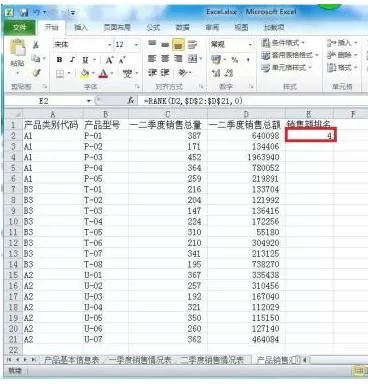Open the 一季度销售情况表 sheet tab
368x384 pixels.
pyautogui.click(x=140, y=360)
